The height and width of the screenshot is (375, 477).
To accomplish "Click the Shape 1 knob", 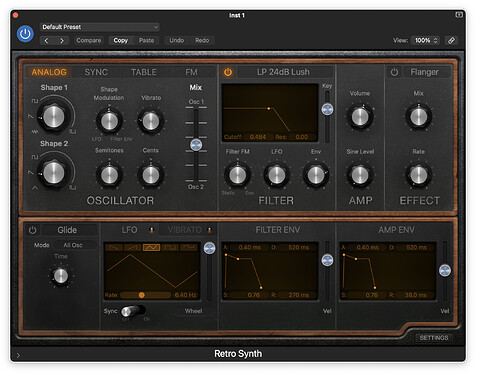I will point(54,117).
